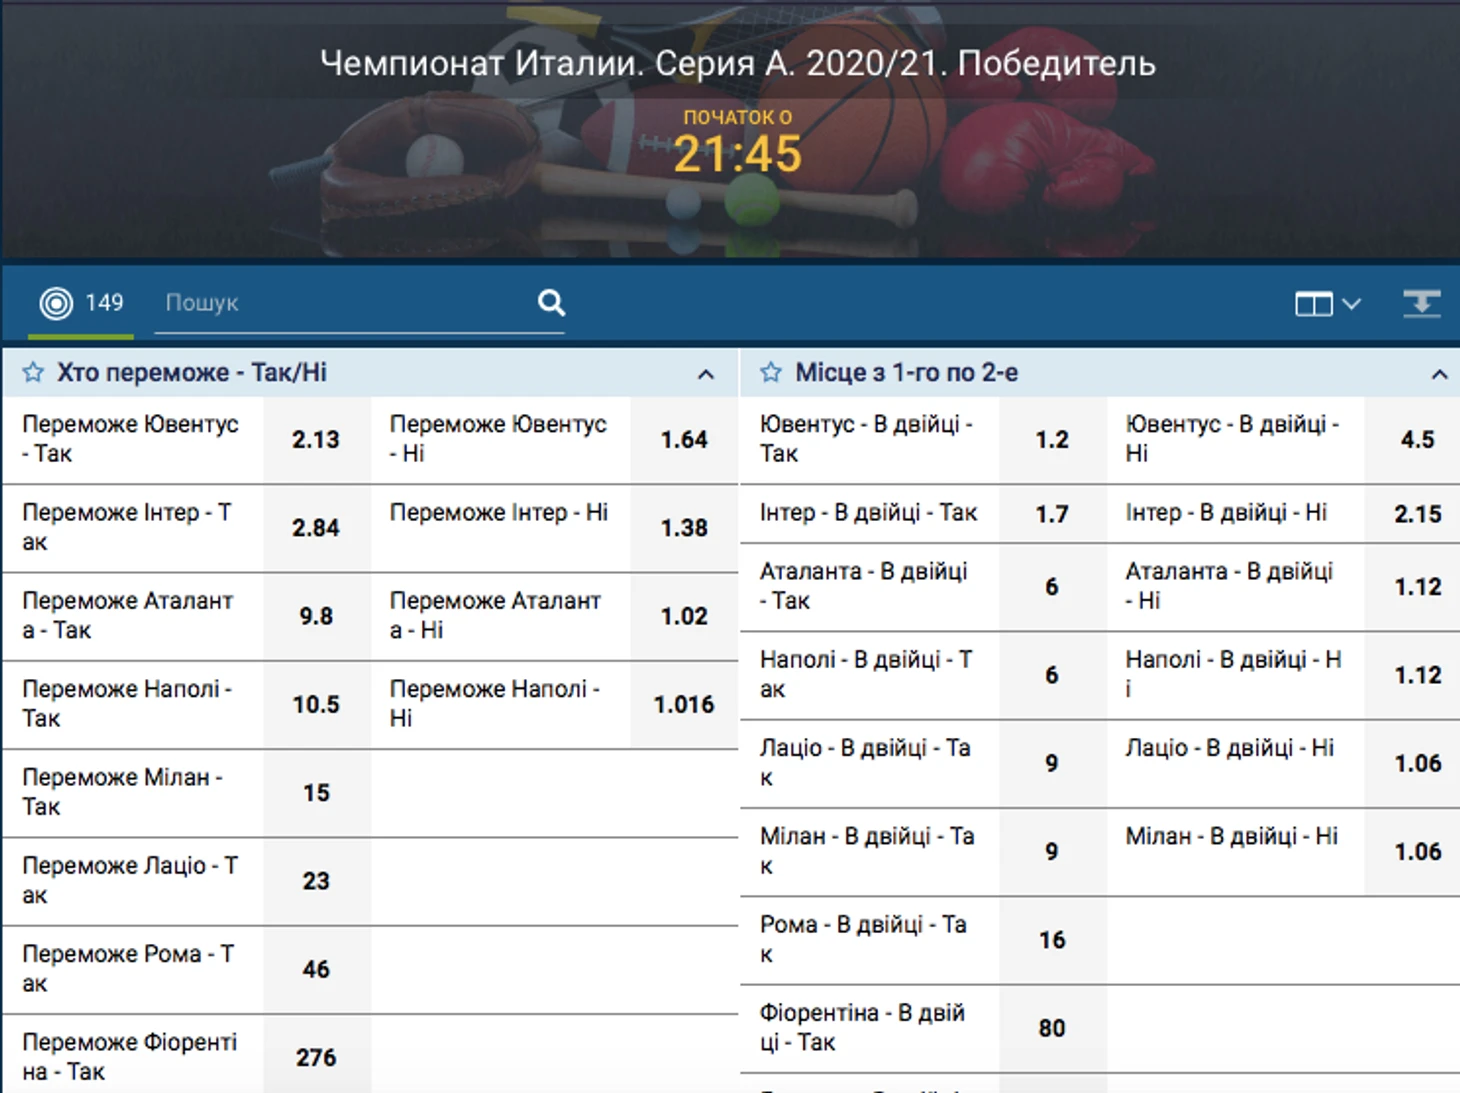Click 'Наполі - В двійці - Ні' label
Image resolution: width=1460 pixels, height=1093 pixels.
[1233, 674]
